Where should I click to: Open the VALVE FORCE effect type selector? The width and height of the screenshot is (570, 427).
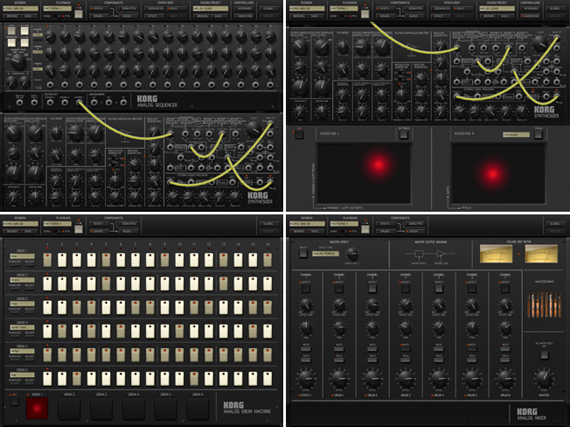325,253
